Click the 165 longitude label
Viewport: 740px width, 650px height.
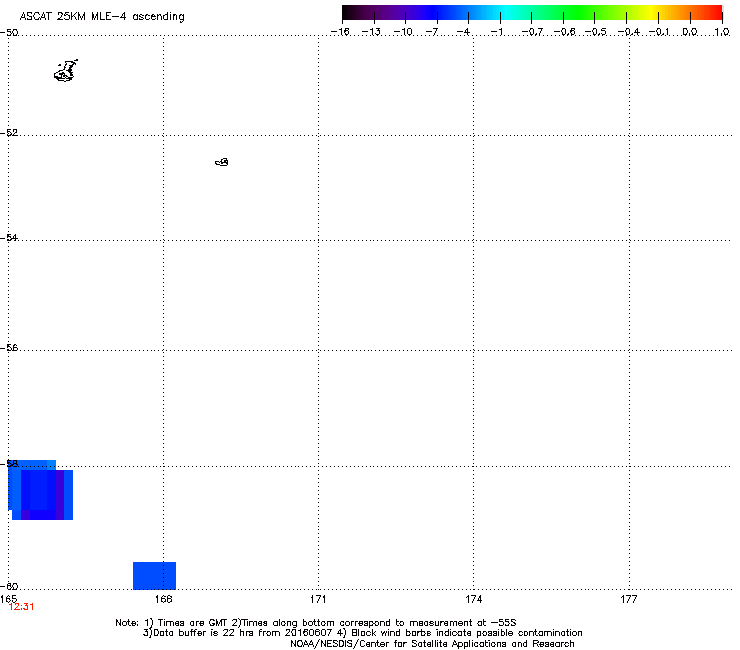(x=8, y=599)
